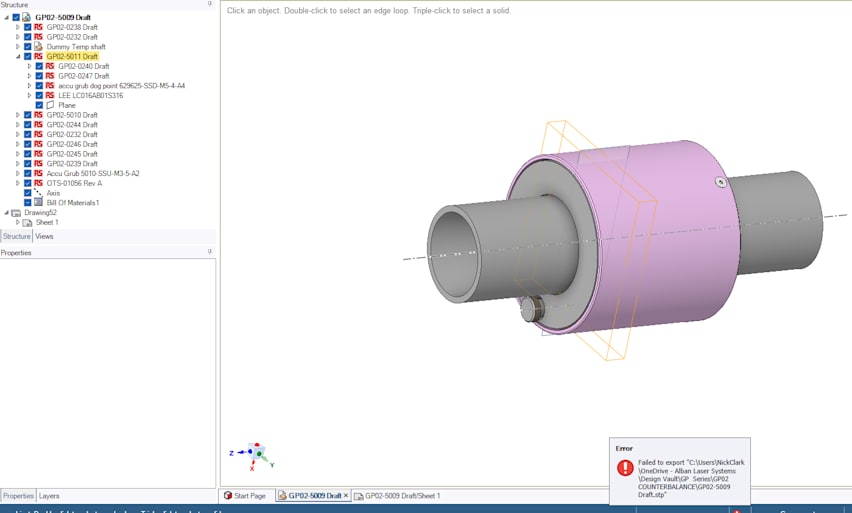Click the Sheet 1 page icon
This screenshot has height=513, width=852.
pyautogui.click(x=27, y=222)
